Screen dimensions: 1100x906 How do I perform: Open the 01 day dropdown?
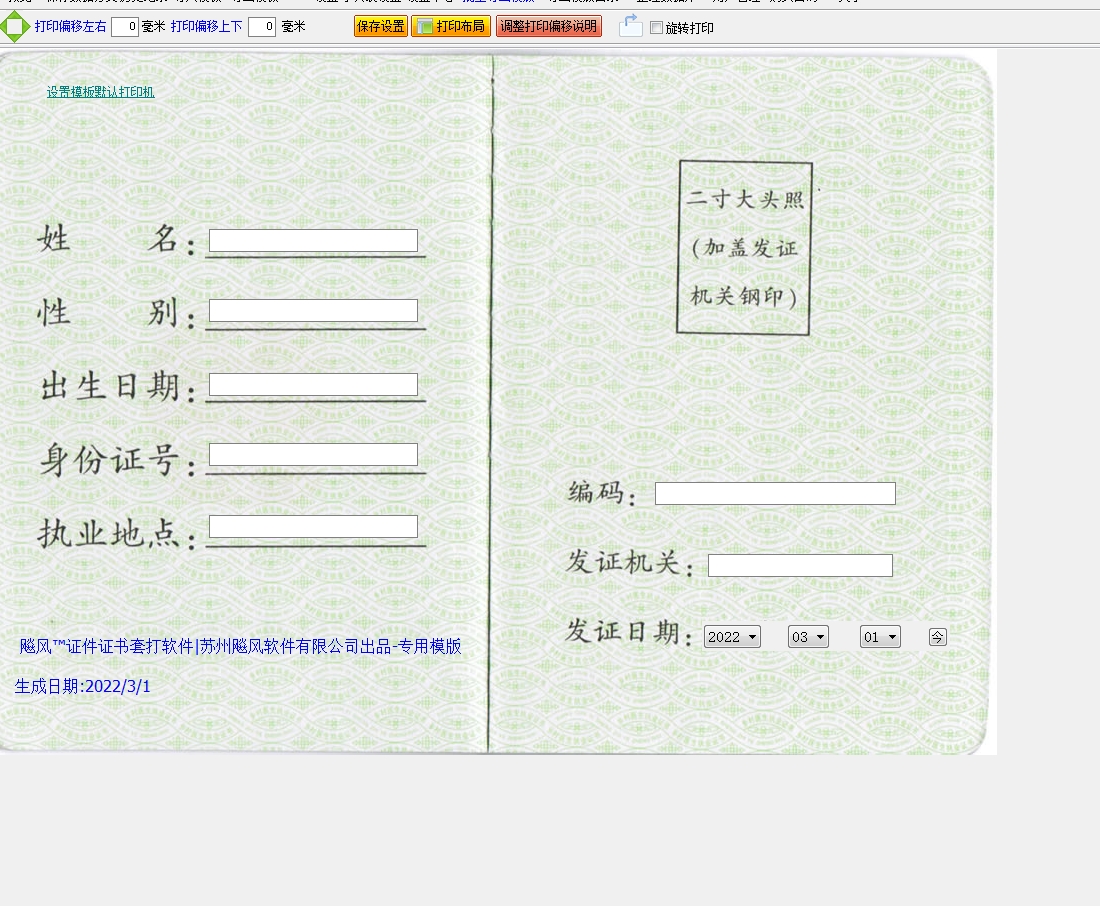tap(880, 637)
